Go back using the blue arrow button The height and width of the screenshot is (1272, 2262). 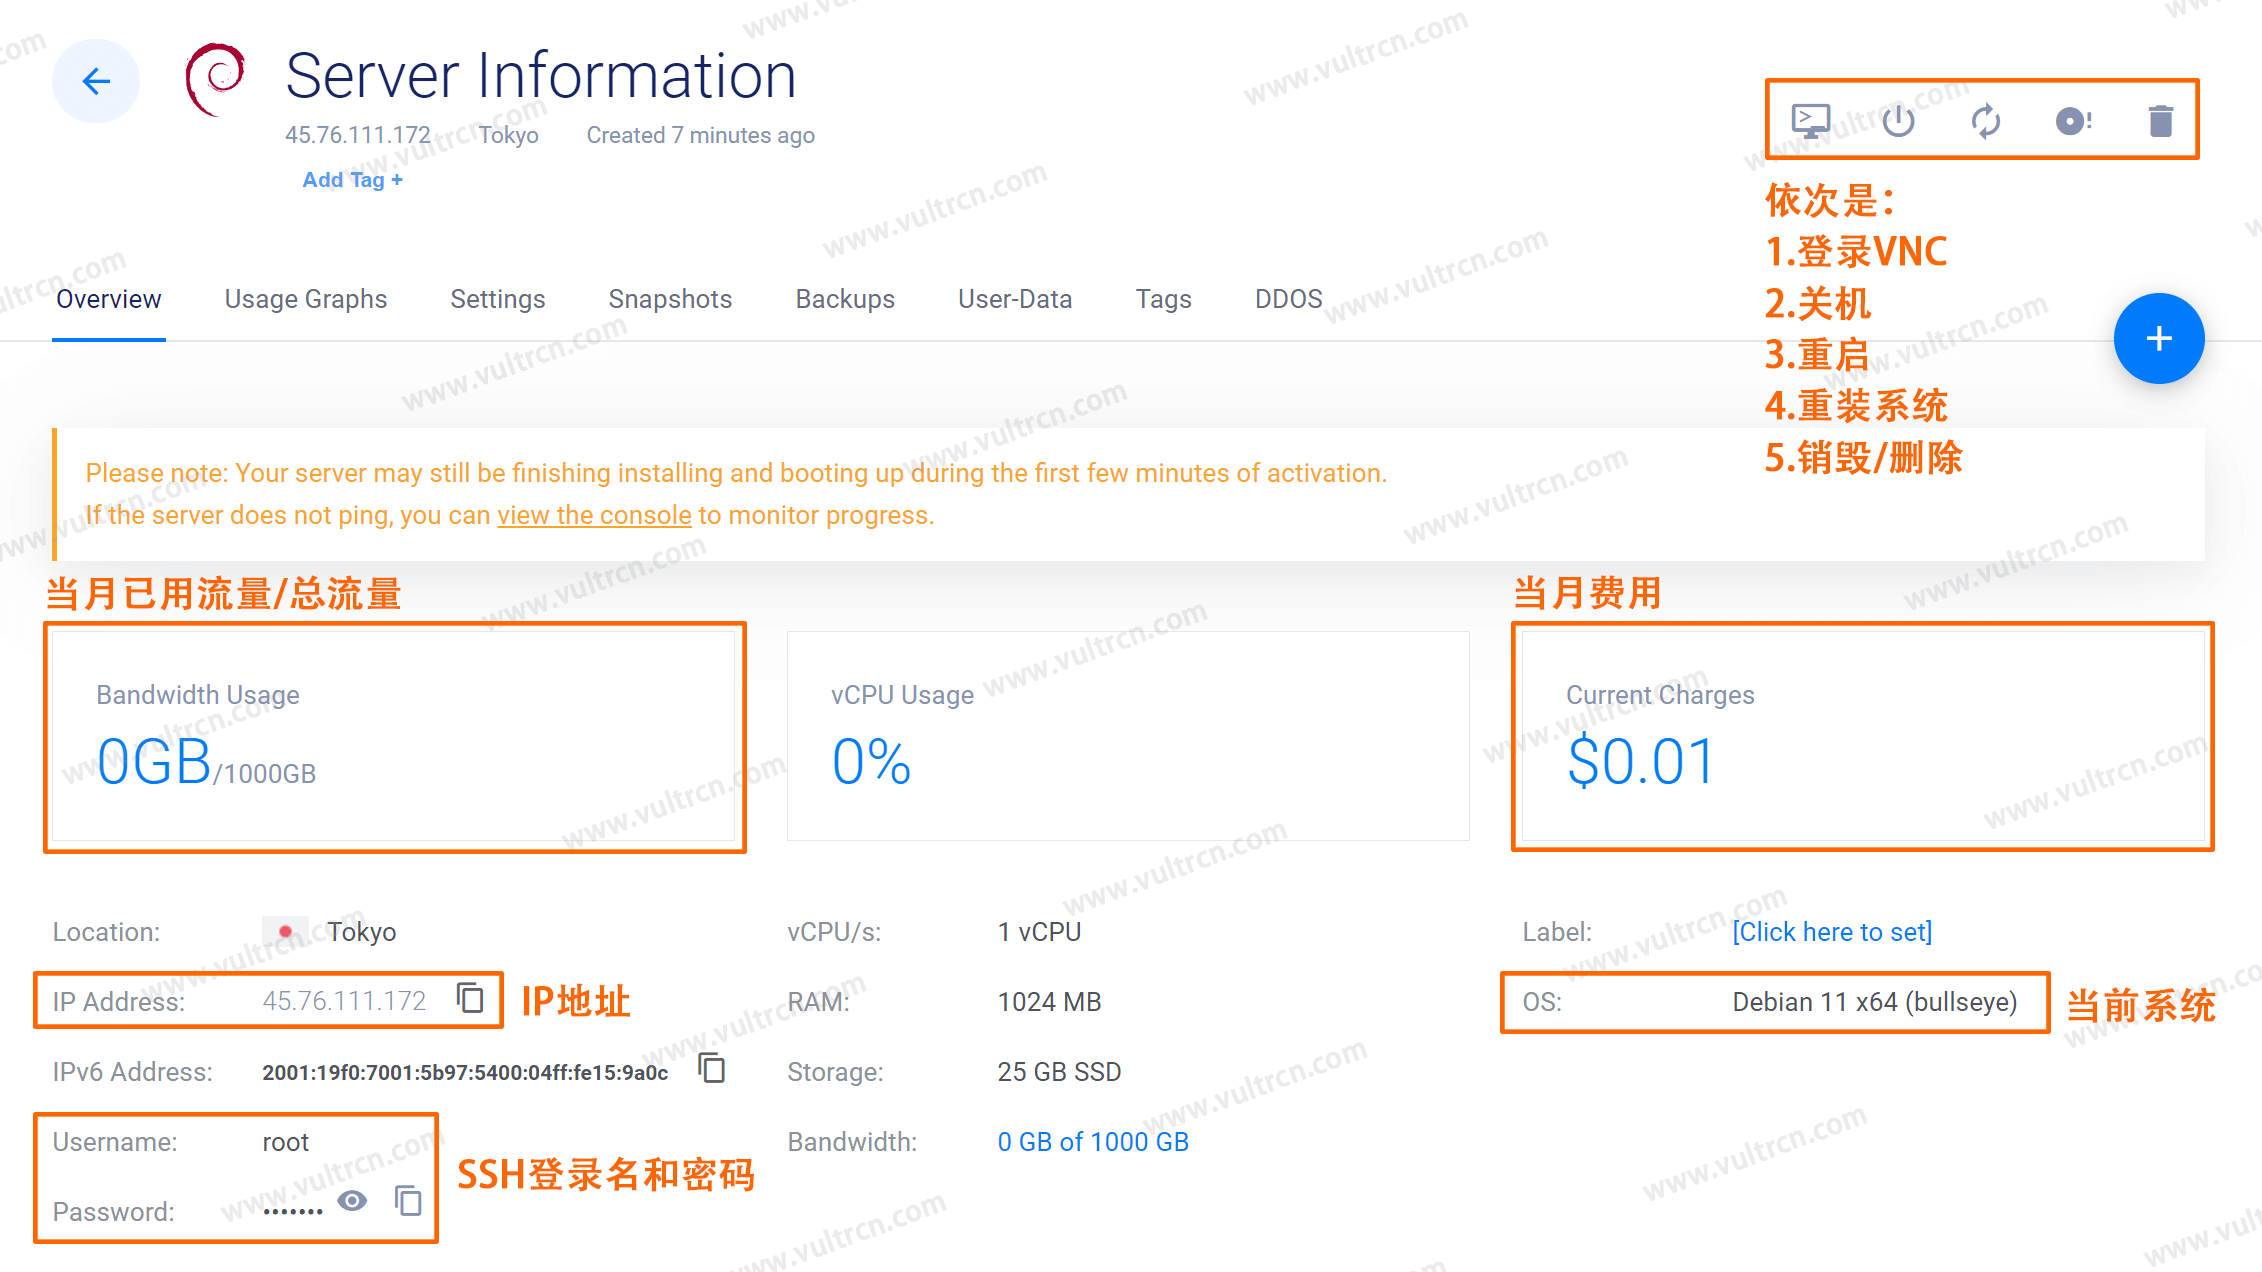point(96,81)
